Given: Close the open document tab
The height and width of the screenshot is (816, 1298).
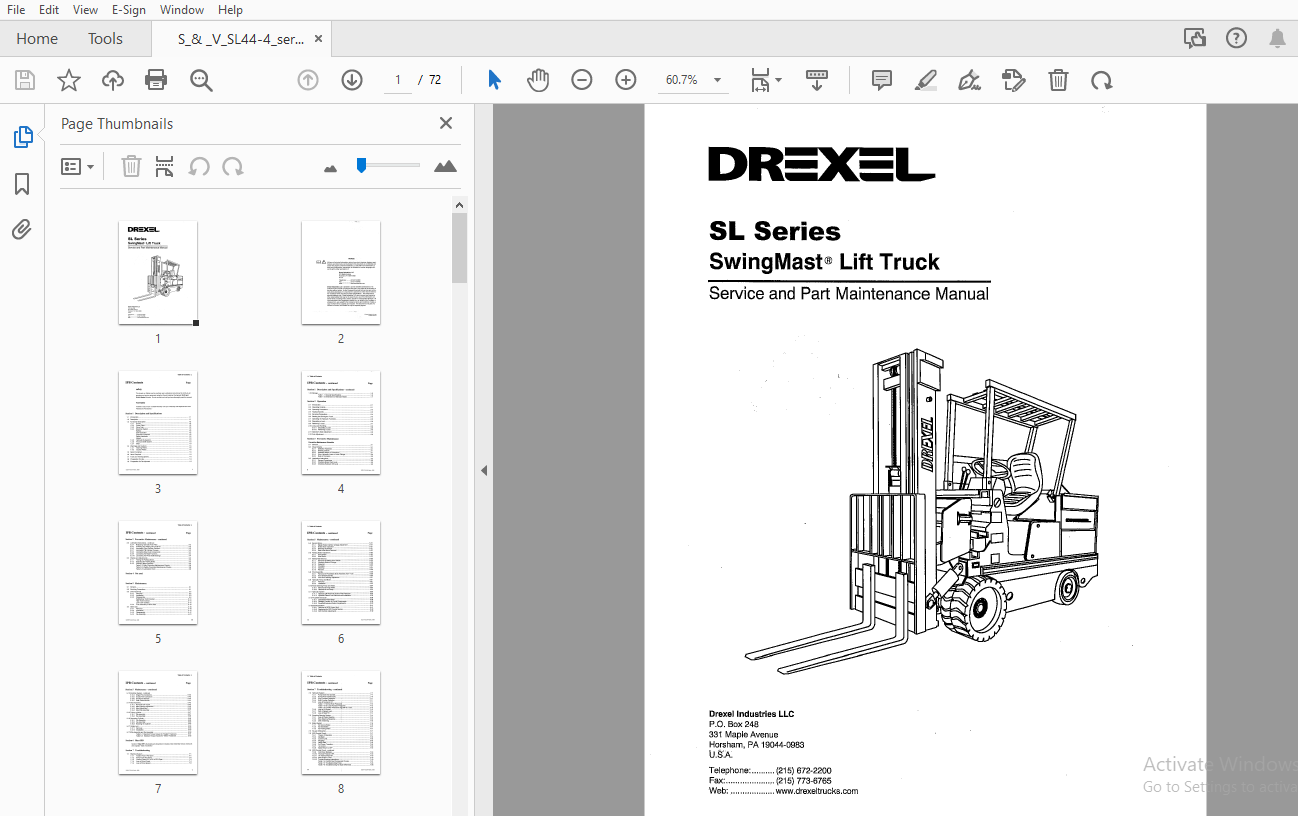Looking at the screenshot, I should pyautogui.click(x=318, y=39).
